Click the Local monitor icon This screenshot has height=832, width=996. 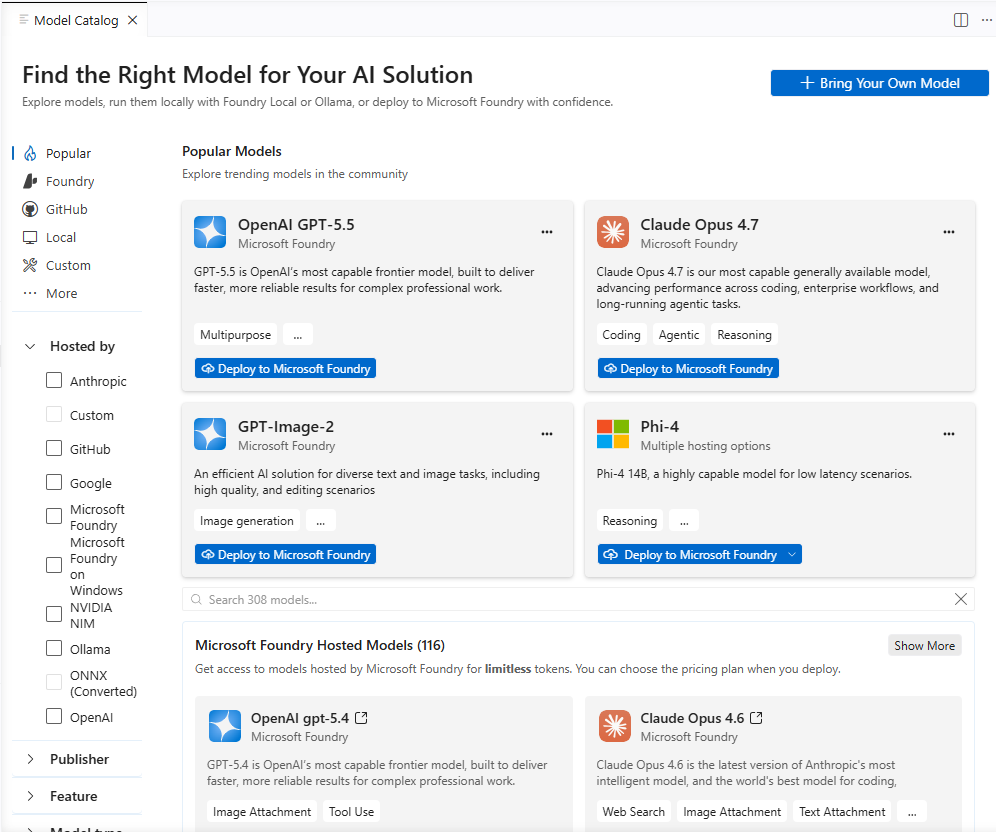pyautogui.click(x=30, y=237)
